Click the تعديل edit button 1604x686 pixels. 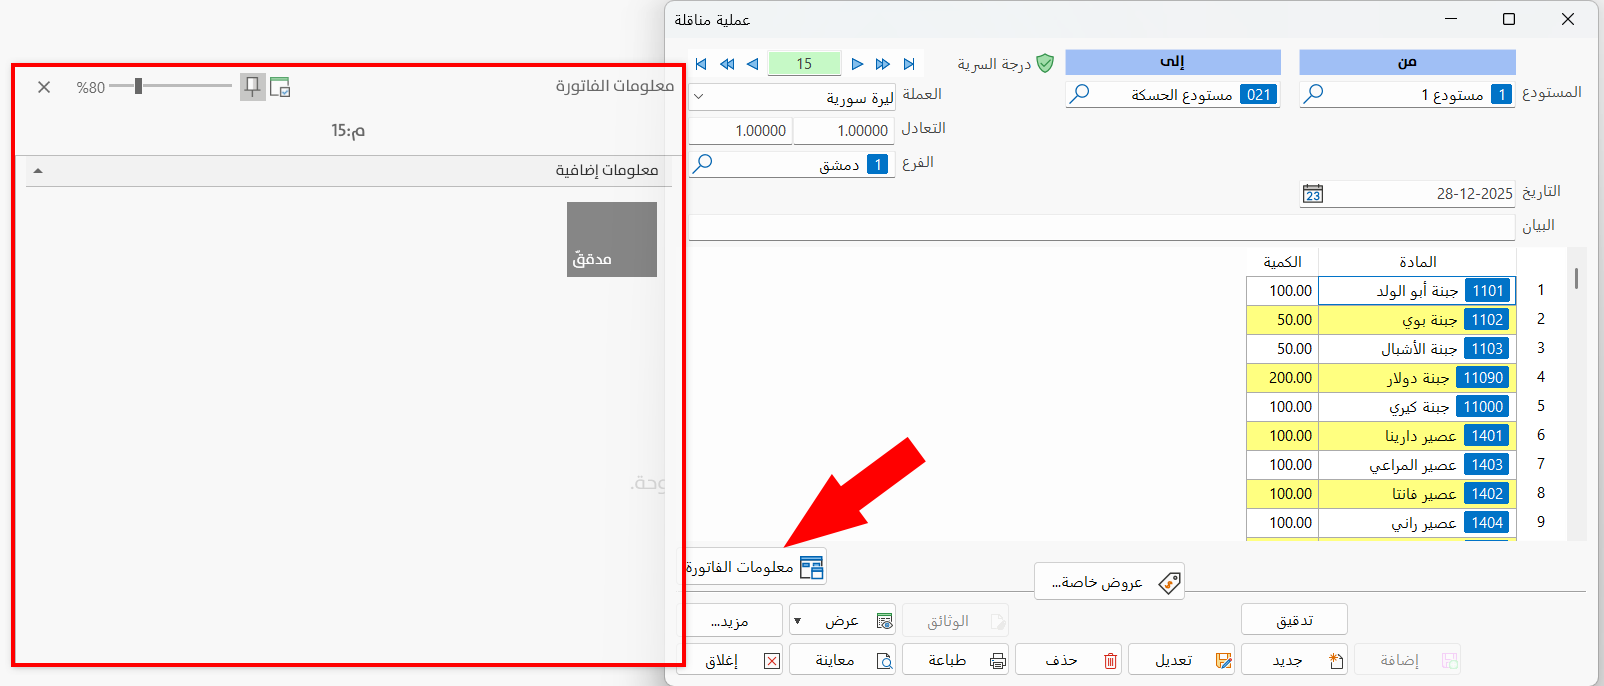click(x=1181, y=660)
